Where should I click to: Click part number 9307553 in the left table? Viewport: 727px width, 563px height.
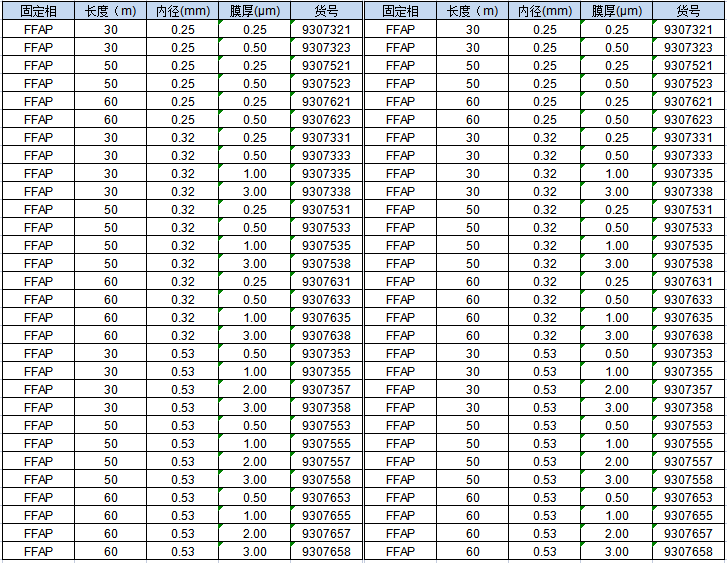click(x=326, y=426)
